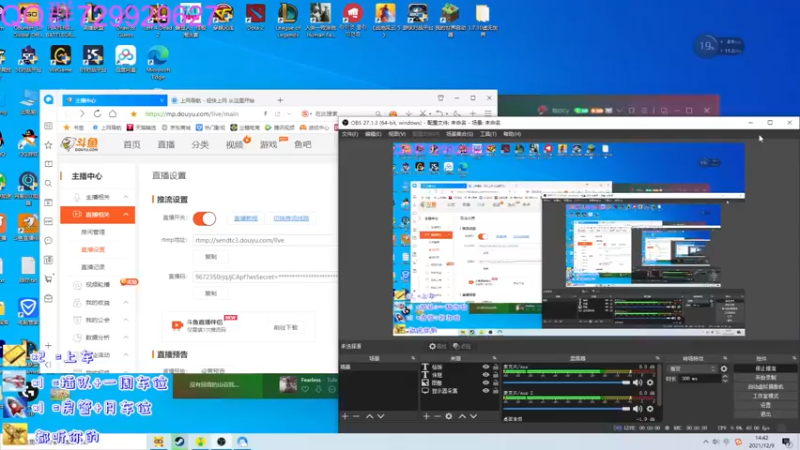
Task: Hide the first text source via eye icon
Action: coord(485,367)
